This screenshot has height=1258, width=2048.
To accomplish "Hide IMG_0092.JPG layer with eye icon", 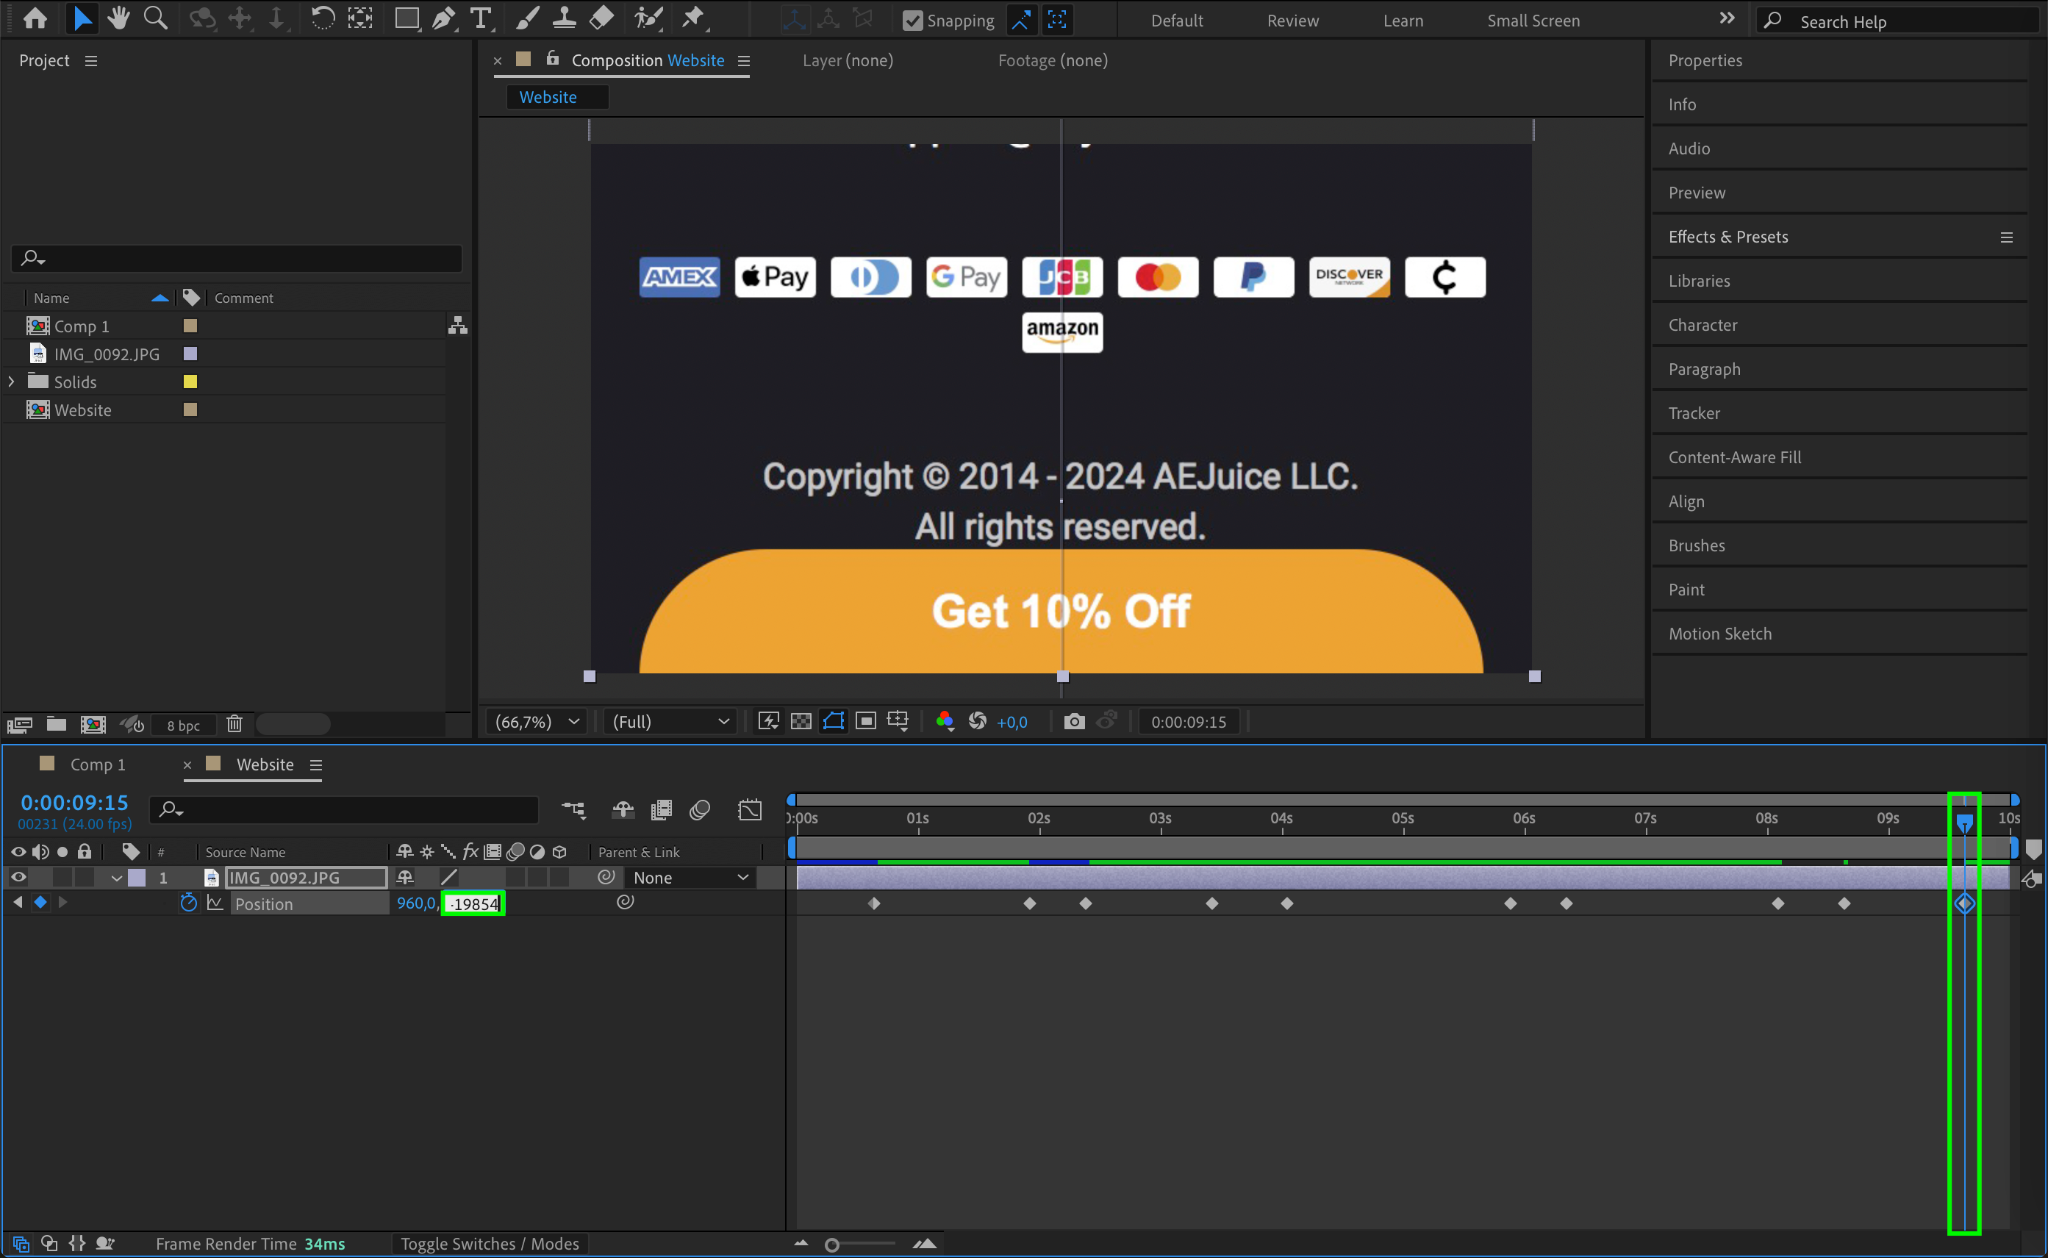I will [x=18, y=877].
